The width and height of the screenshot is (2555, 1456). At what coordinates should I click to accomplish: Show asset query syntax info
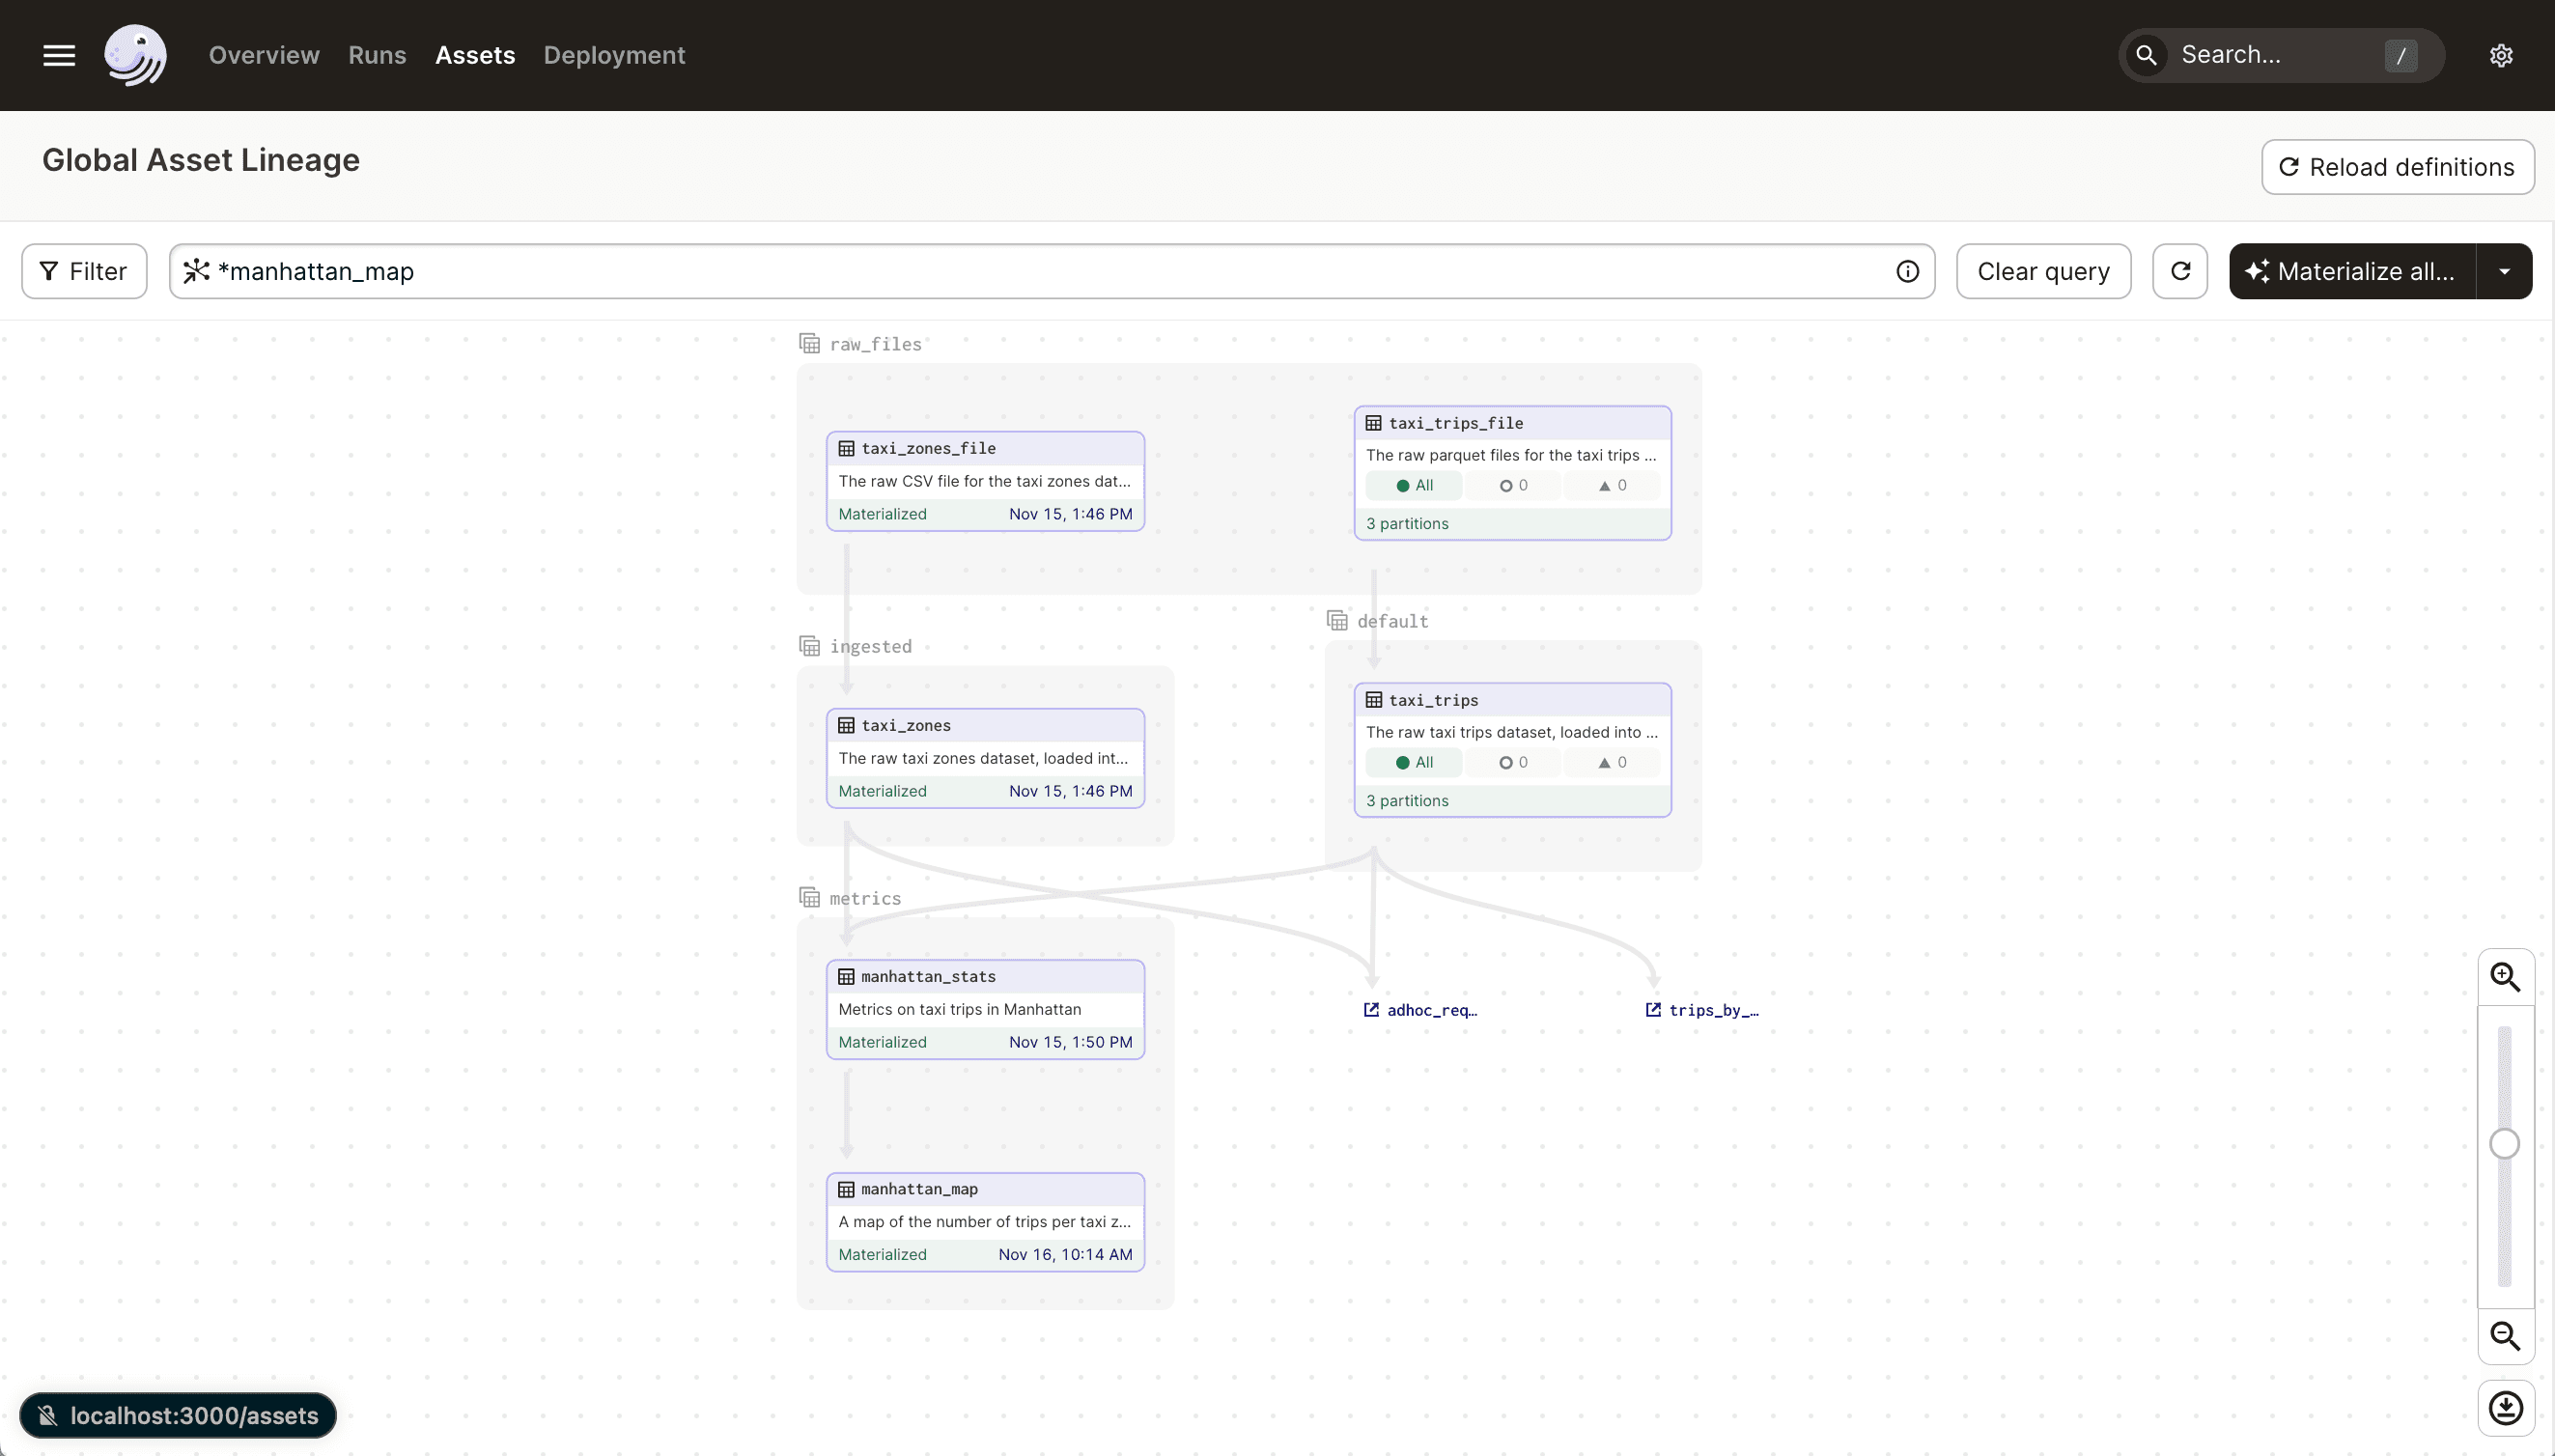tap(1906, 271)
